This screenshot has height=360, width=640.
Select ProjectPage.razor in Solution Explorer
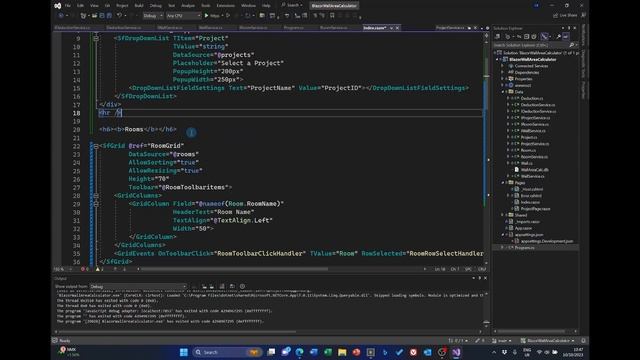click(536, 209)
